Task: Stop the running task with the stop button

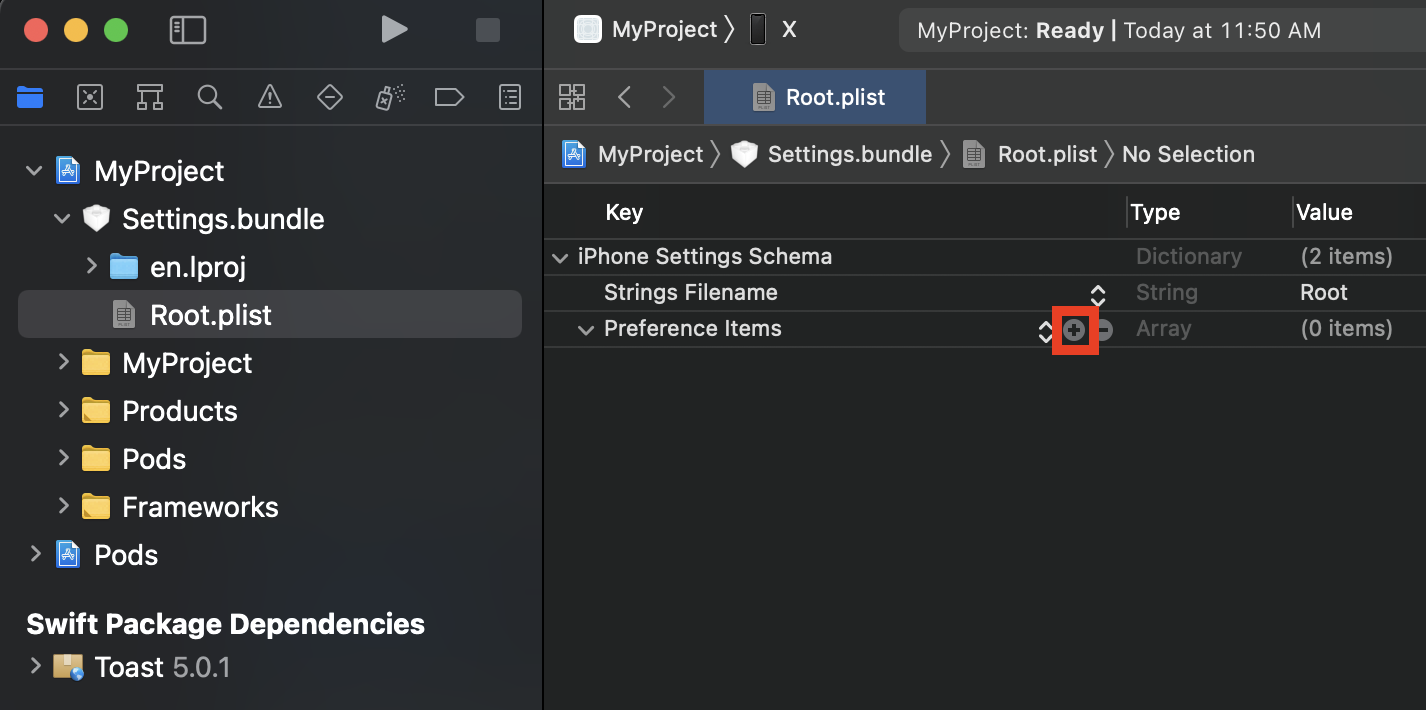Action: (x=488, y=30)
